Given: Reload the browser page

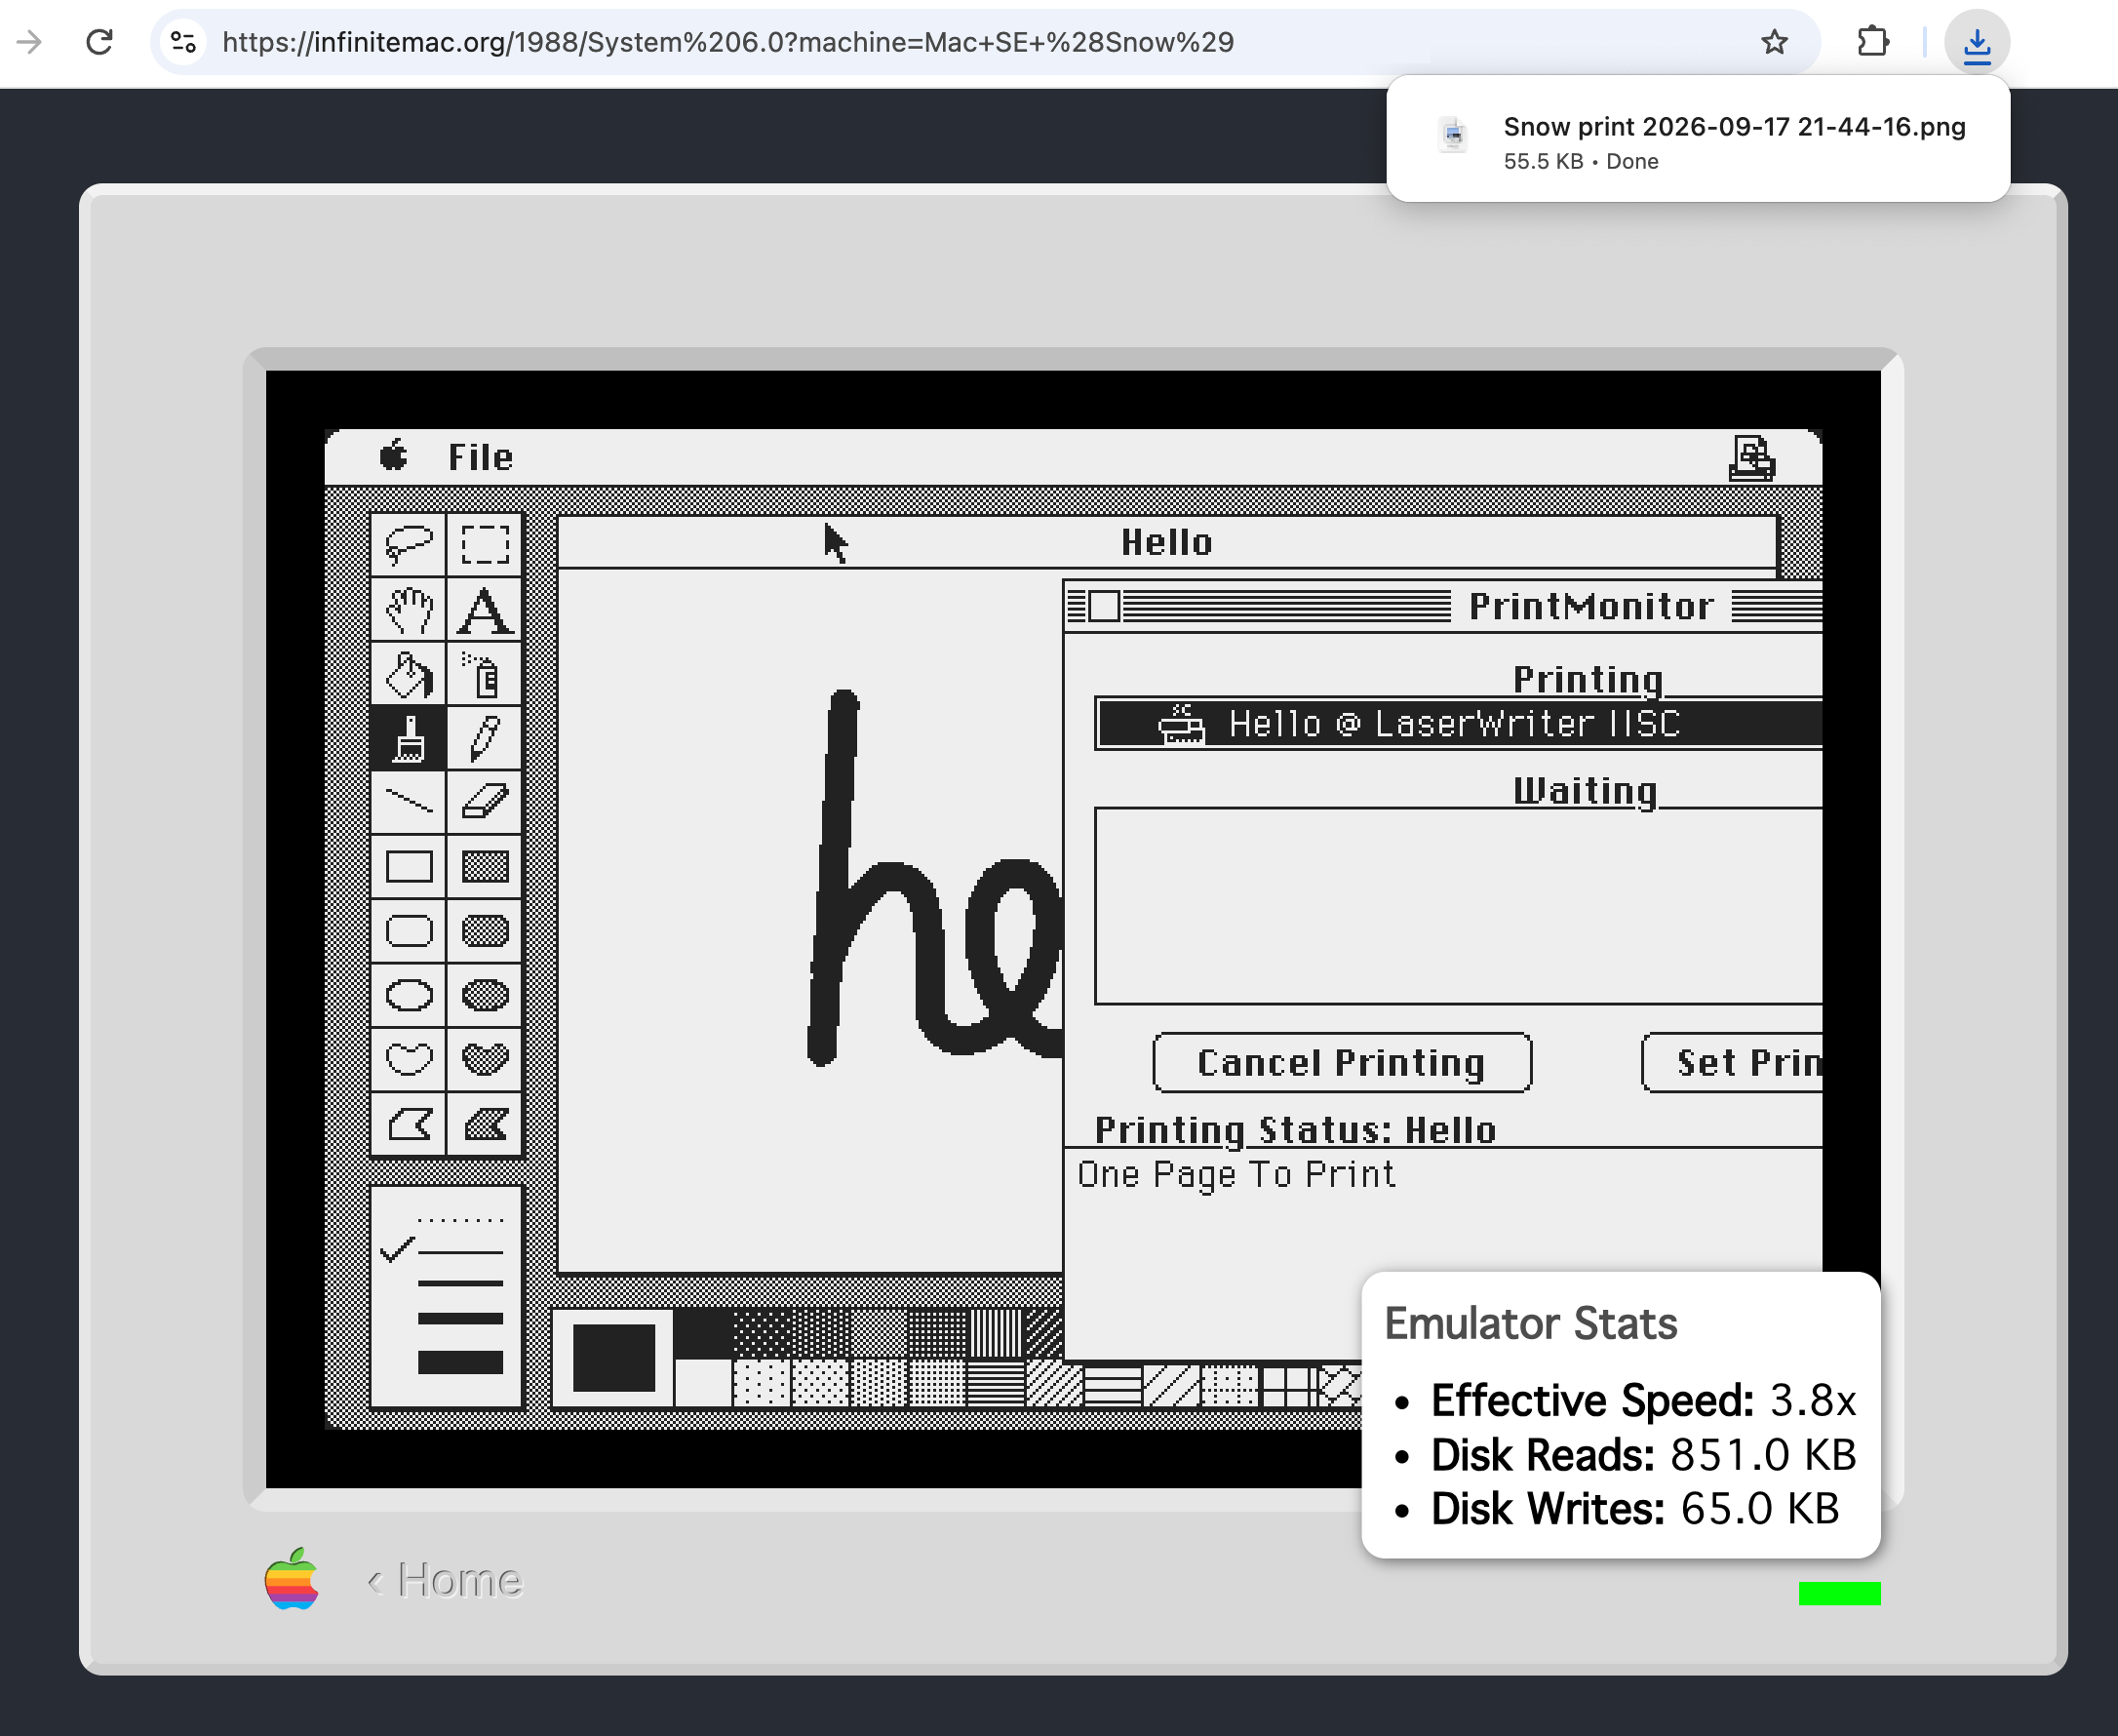Looking at the screenshot, I should click(x=99, y=42).
